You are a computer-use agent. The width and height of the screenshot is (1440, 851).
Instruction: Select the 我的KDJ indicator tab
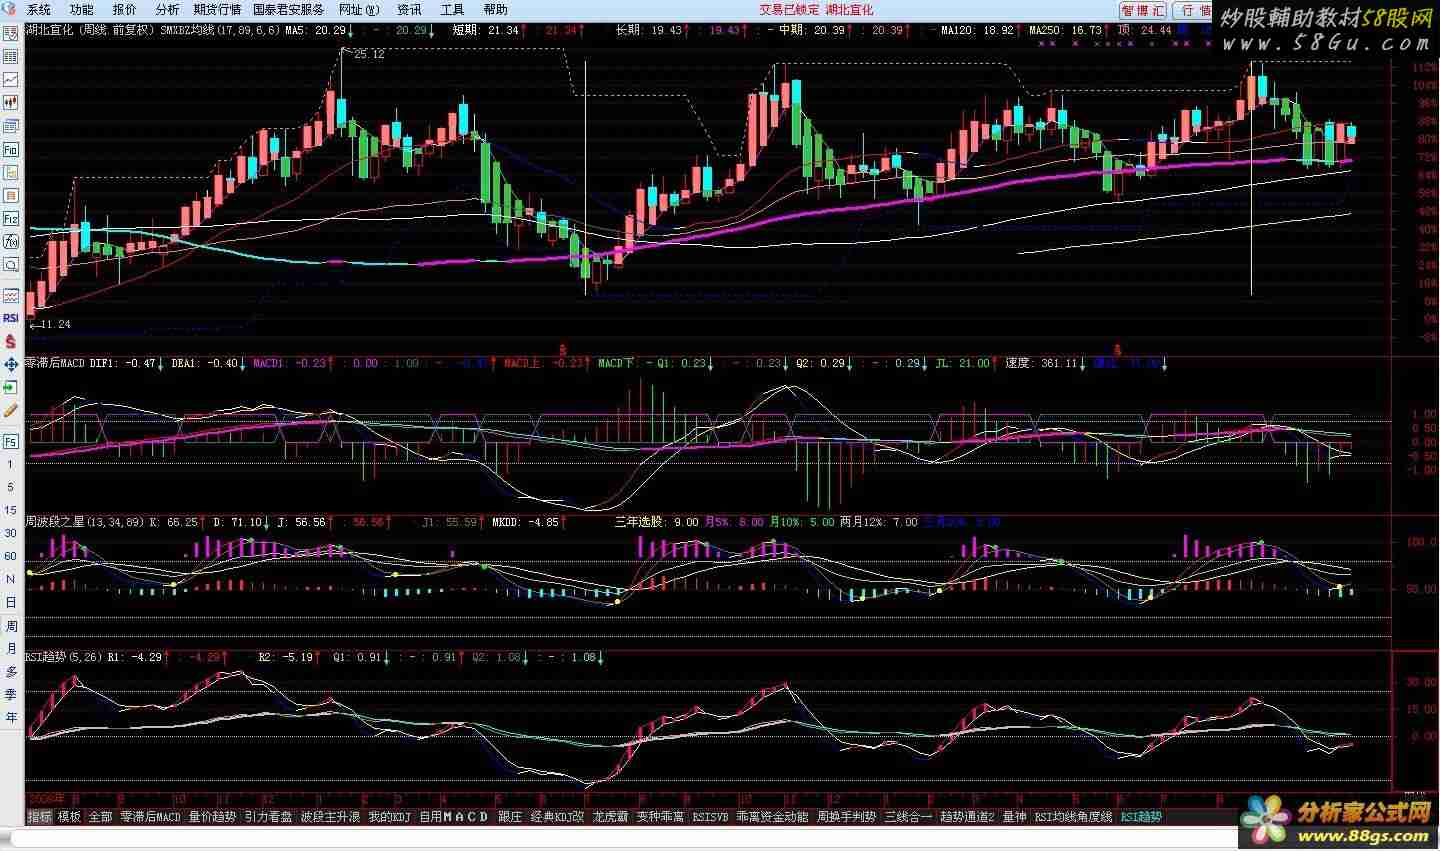tap(389, 817)
